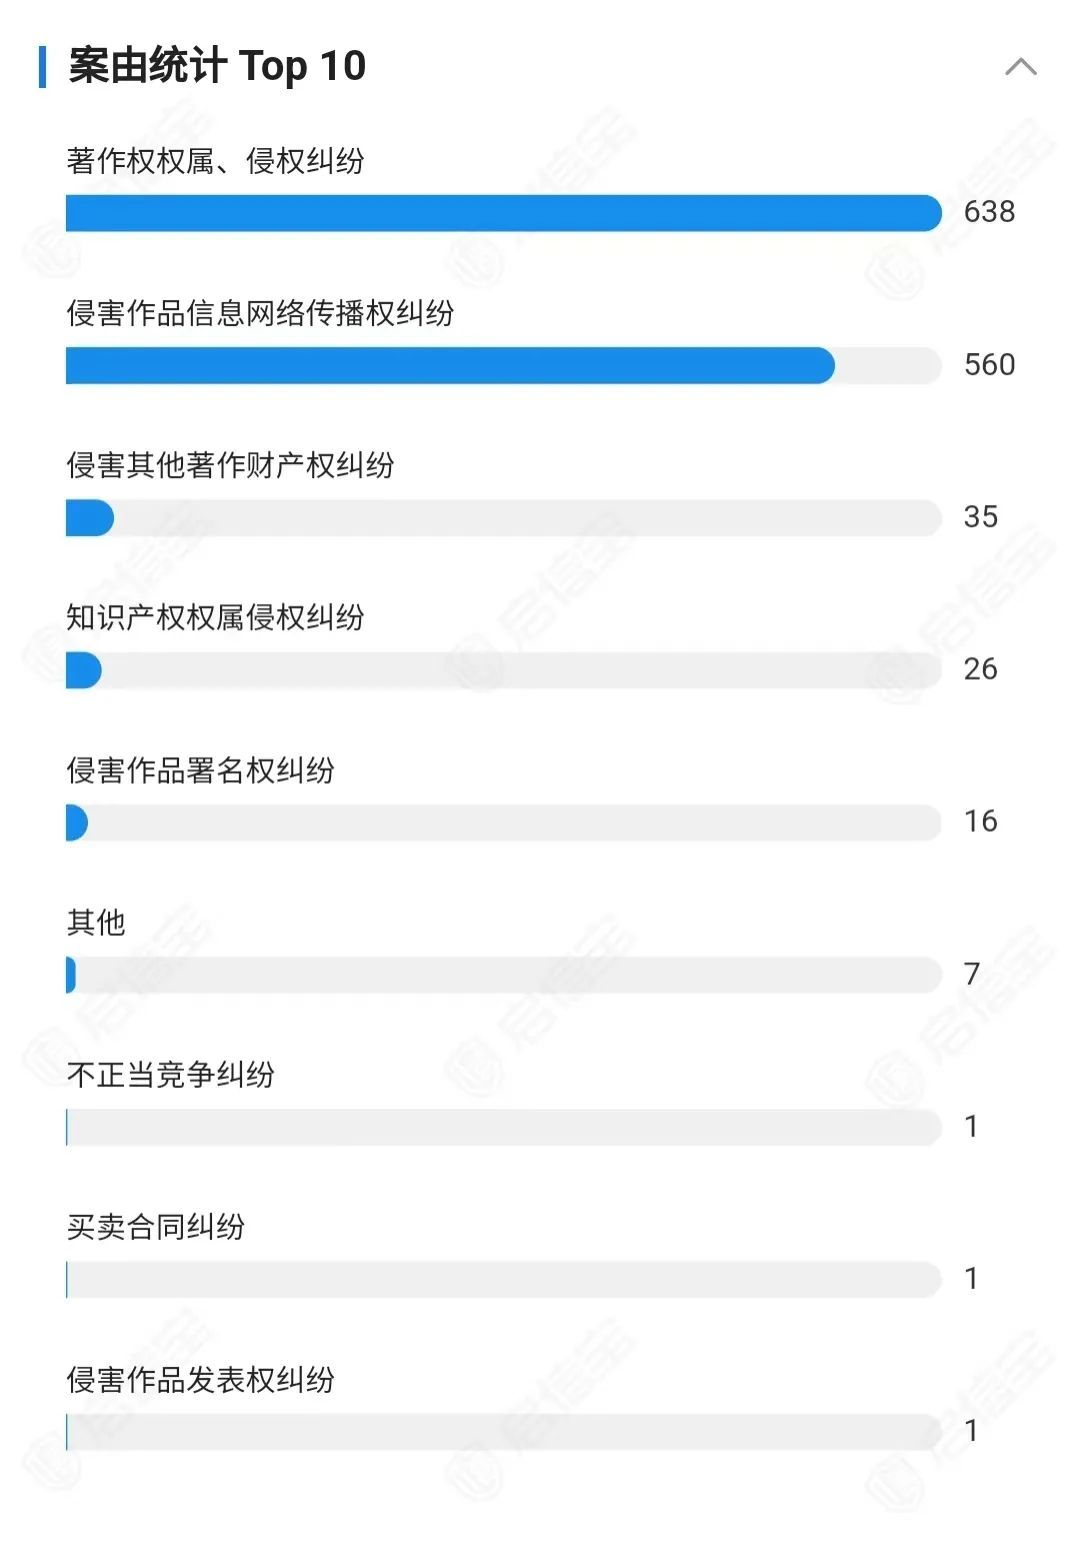This screenshot has height=1542, width=1080.
Task: Select the 侵害作品署名权纠纷 label
Action: 200,770
